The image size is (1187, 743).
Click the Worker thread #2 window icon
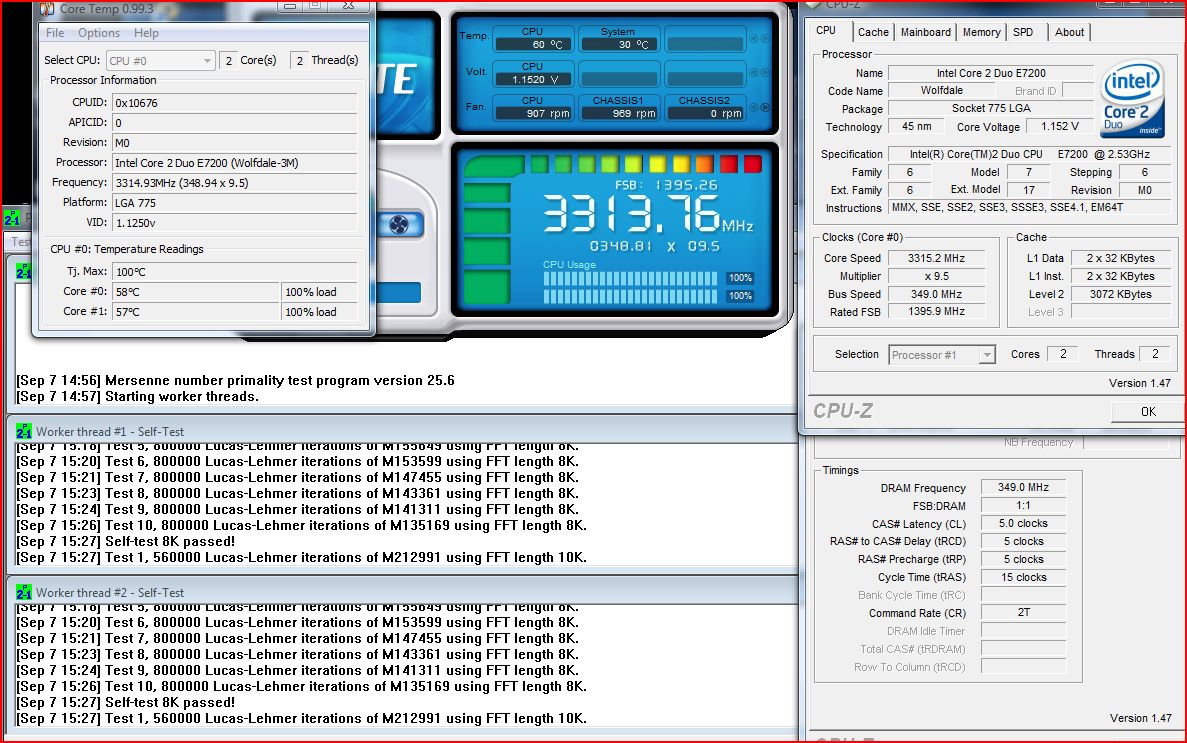click(x=23, y=592)
